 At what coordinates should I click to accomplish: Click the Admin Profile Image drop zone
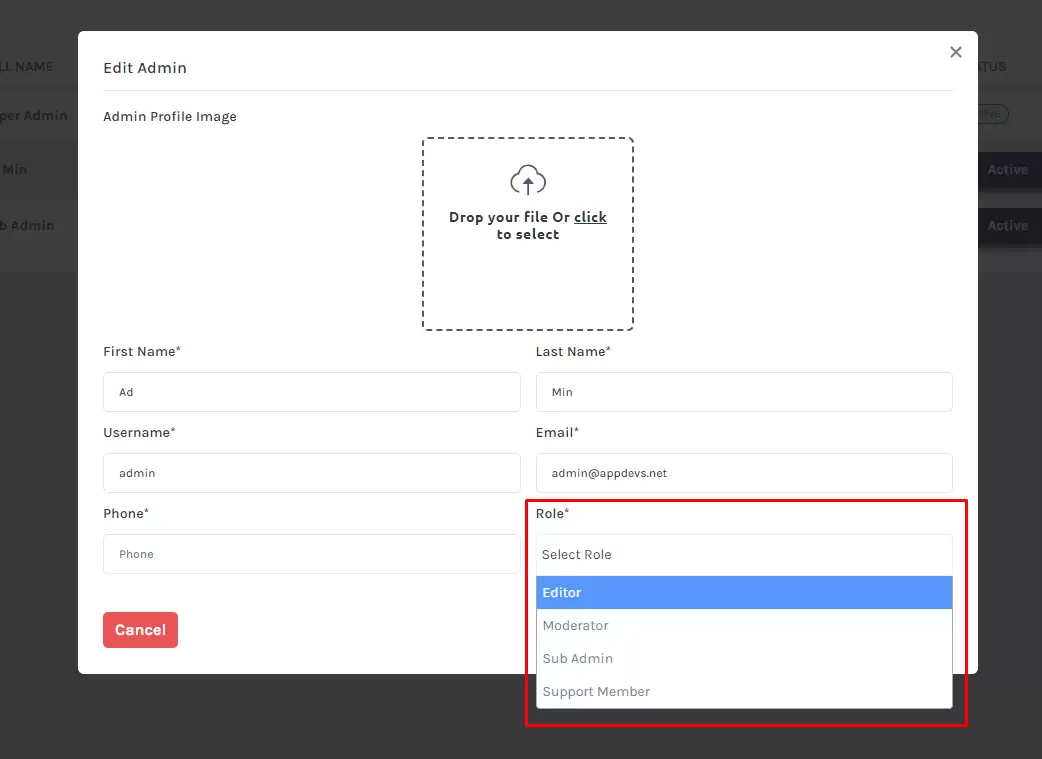point(528,234)
